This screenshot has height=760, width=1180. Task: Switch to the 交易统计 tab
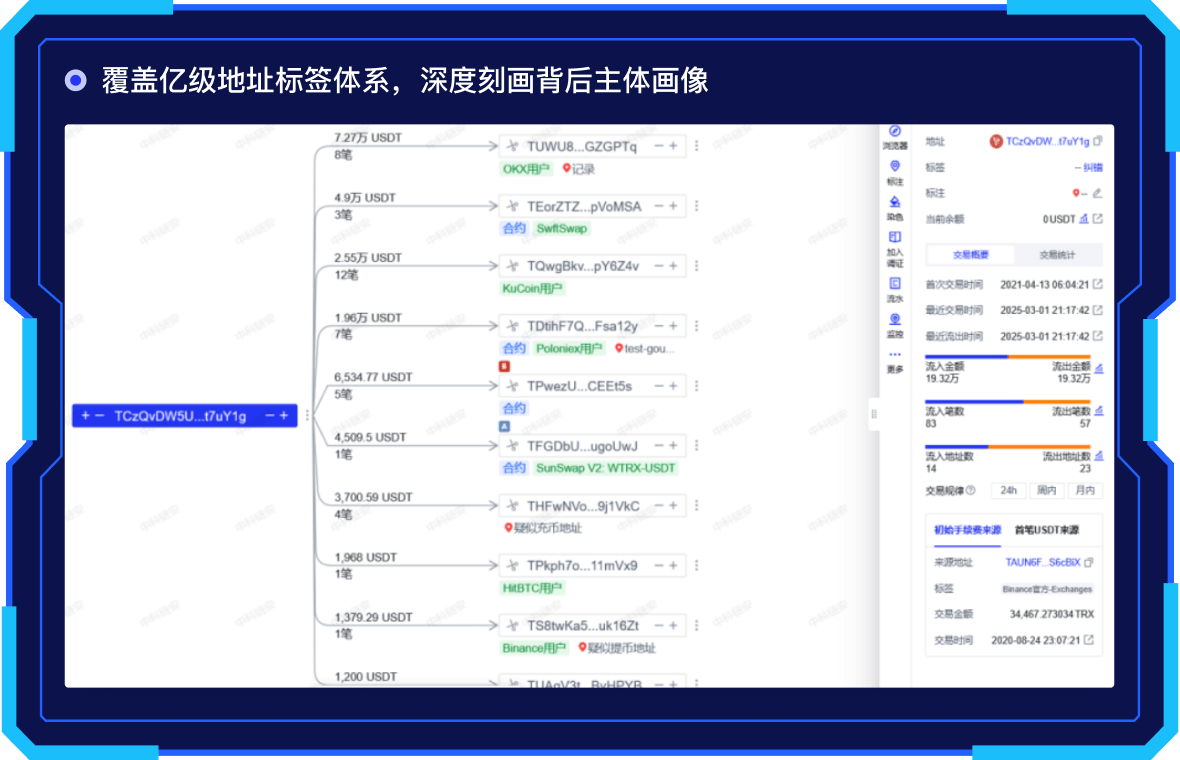coord(1058,255)
